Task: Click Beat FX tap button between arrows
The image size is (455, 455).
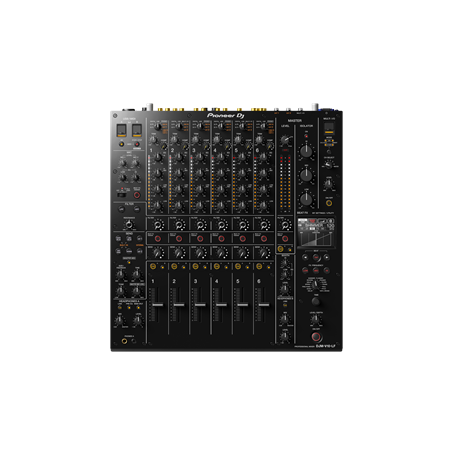Action: pyautogui.click(x=316, y=257)
